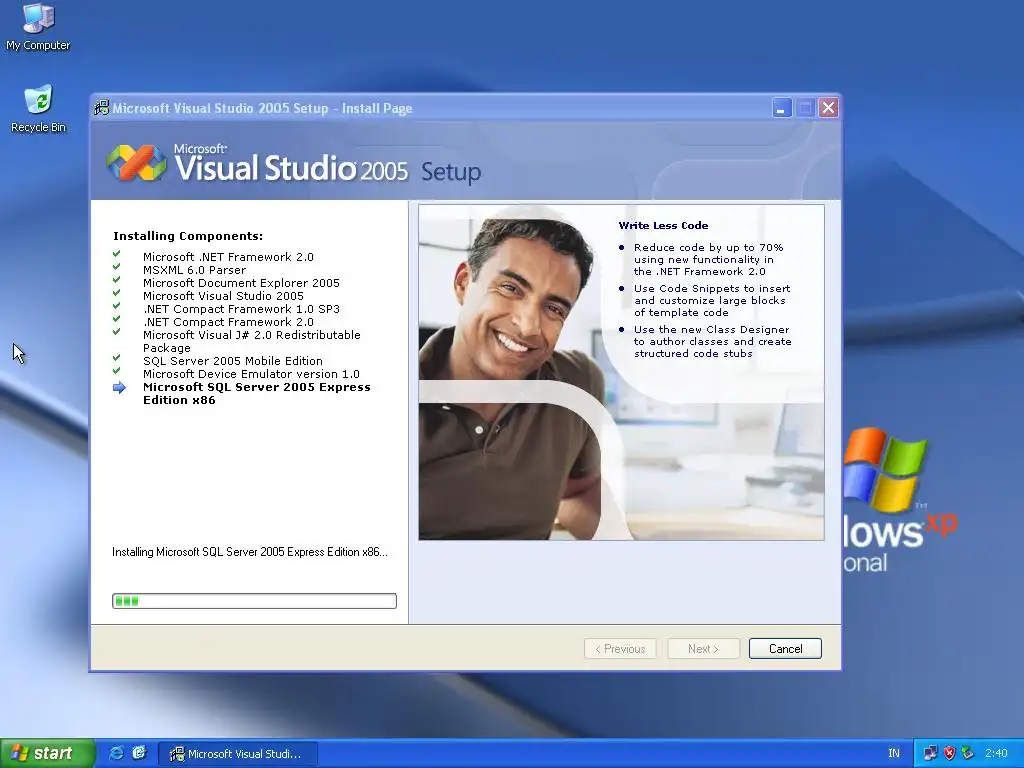Click 'Microsoft Document Explorer 2005' list entry
The image size is (1024, 768).
(x=241, y=283)
